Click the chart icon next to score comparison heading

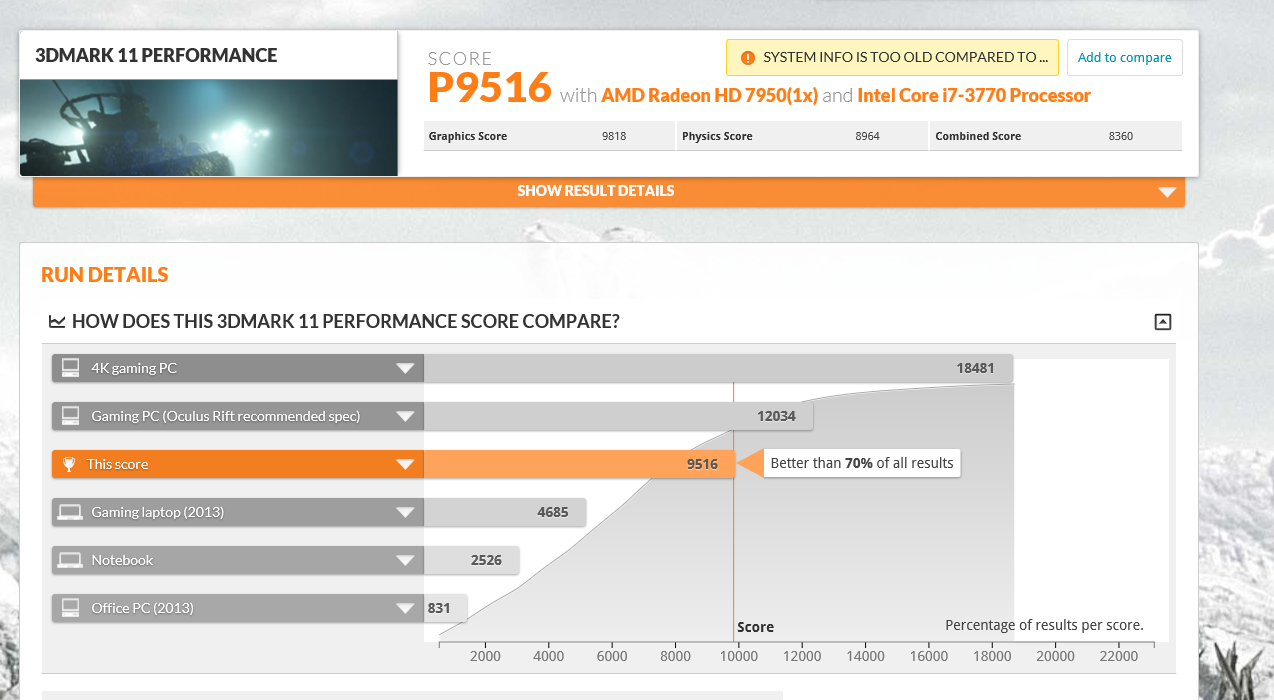click(x=57, y=322)
